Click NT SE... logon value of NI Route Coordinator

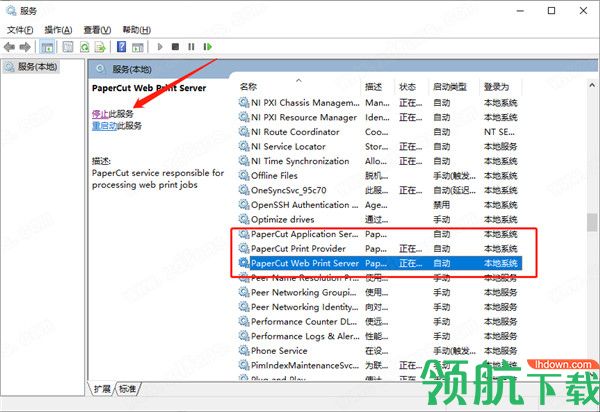(499, 132)
